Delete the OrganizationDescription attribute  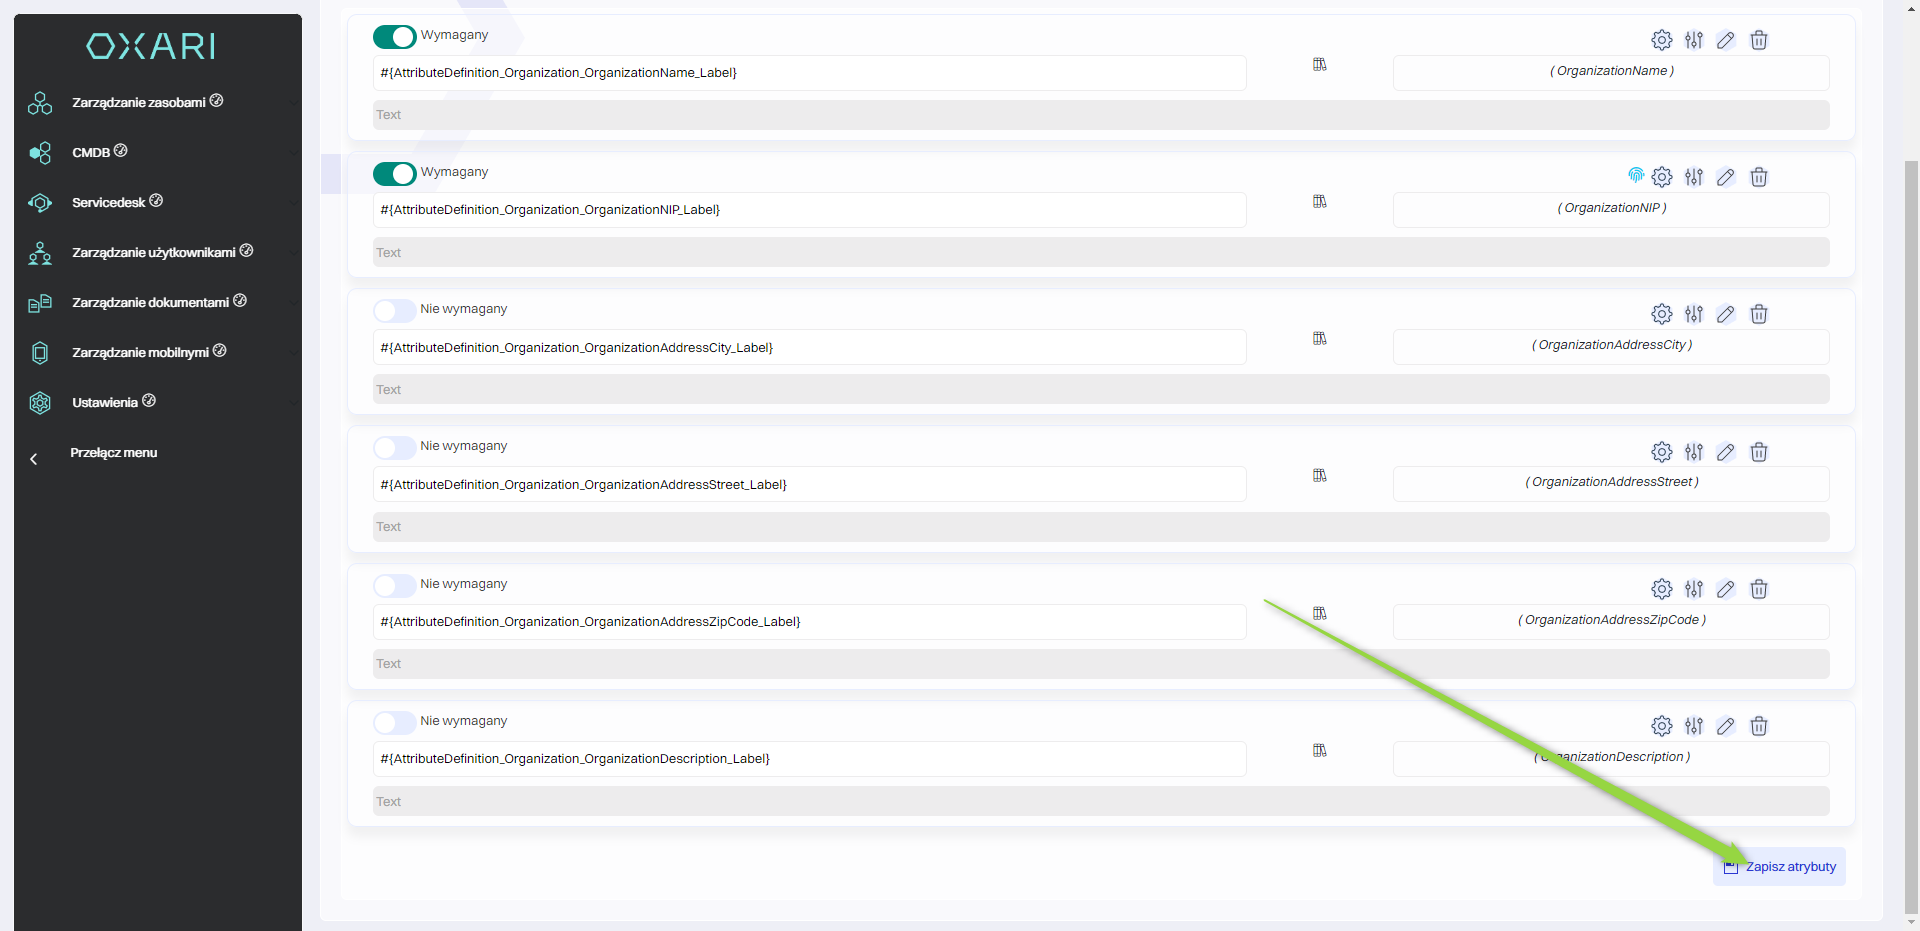pos(1758,726)
